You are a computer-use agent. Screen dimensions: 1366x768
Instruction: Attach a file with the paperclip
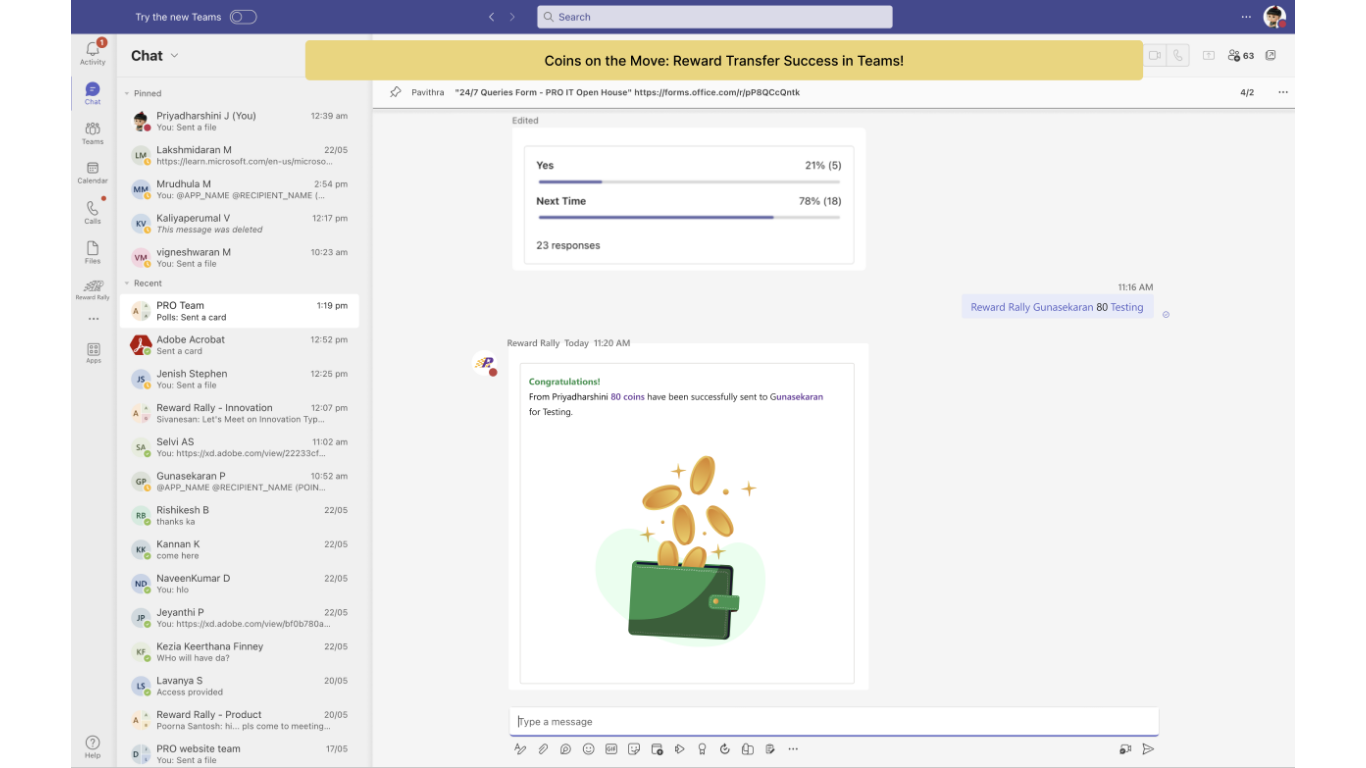point(543,749)
